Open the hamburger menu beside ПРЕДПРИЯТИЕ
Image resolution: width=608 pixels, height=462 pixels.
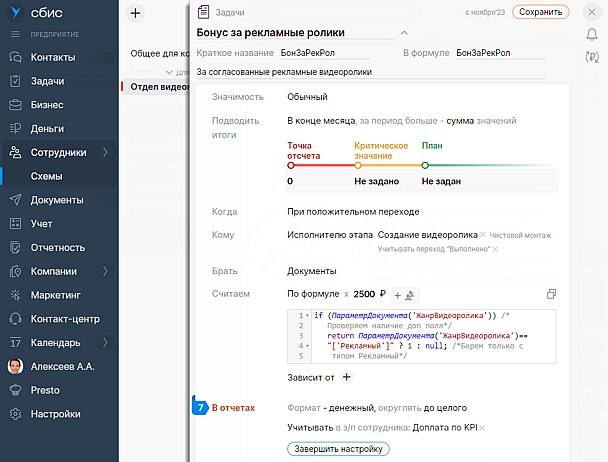pos(15,34)
